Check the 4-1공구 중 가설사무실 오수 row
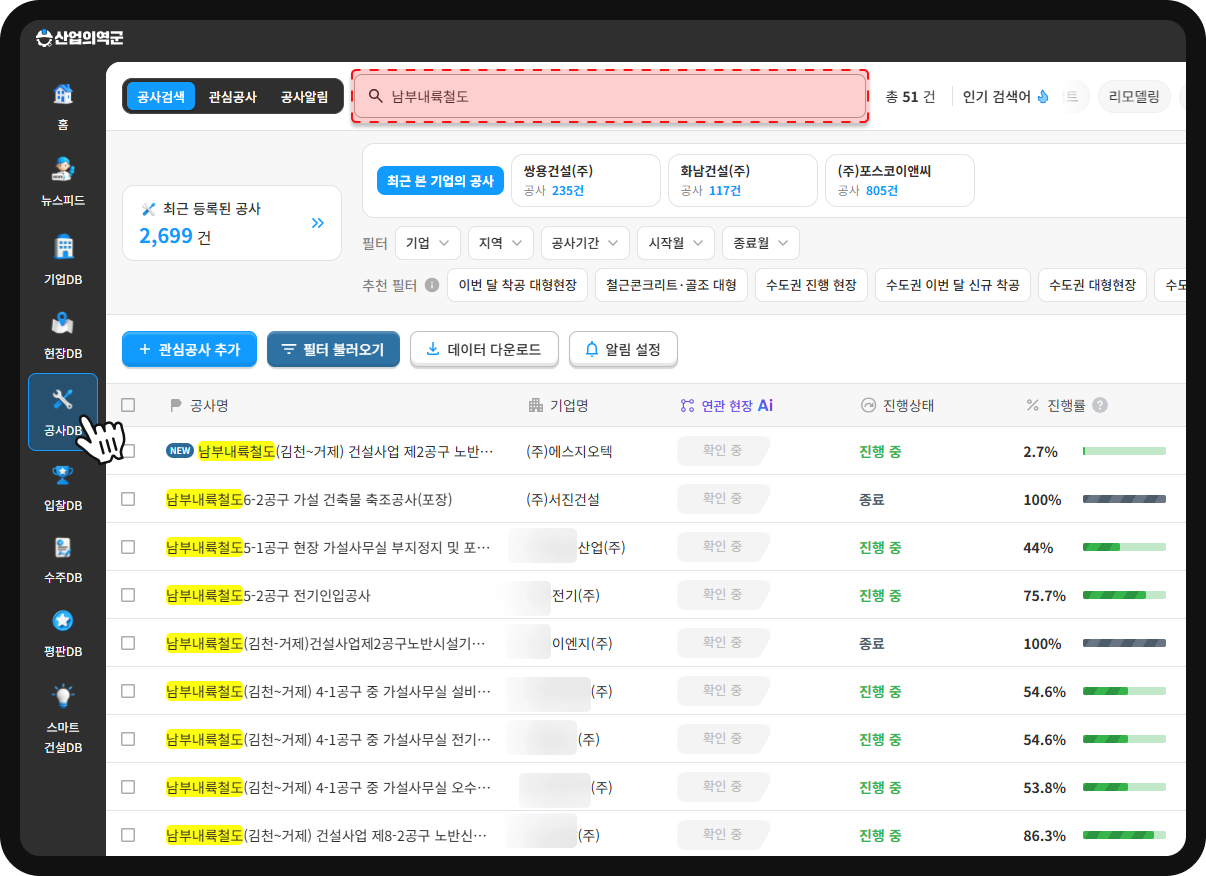The width and height of the screenshot is (1206, 876). pyautogui.click(x=128, y=787)
